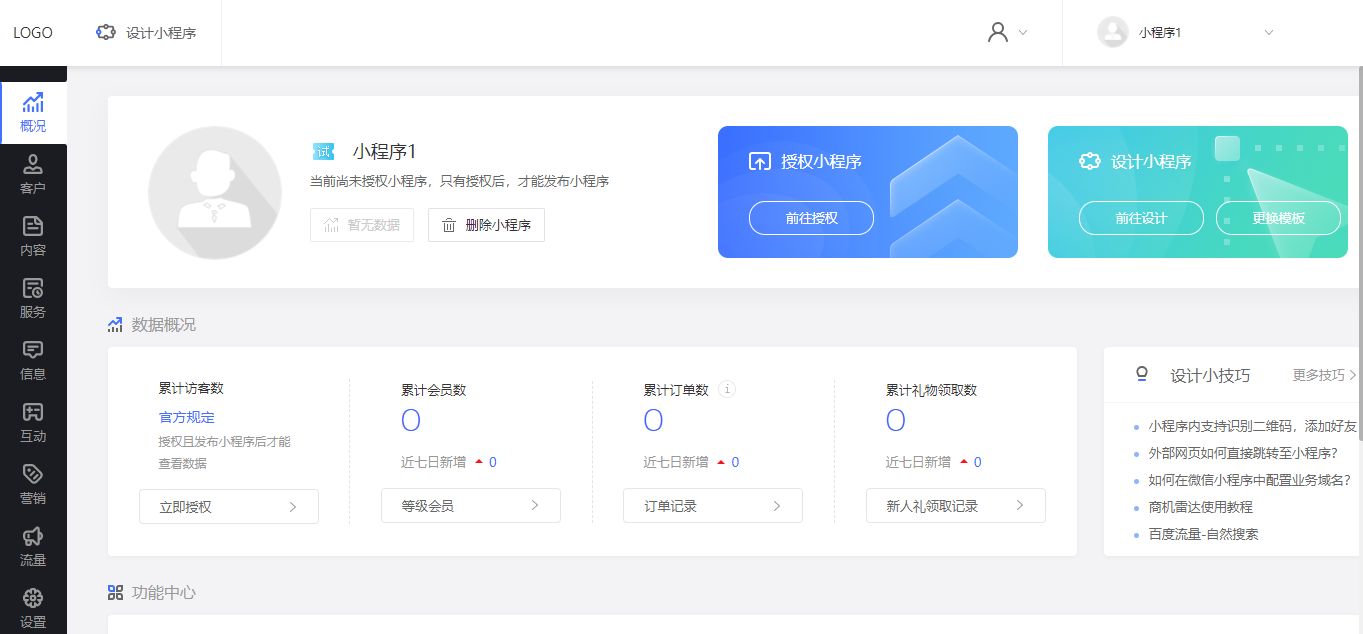The height and width of the screenshot is (634, 1363).
Task: Click the upload icon on 授权小程序 card
Action: coord(760,161)
